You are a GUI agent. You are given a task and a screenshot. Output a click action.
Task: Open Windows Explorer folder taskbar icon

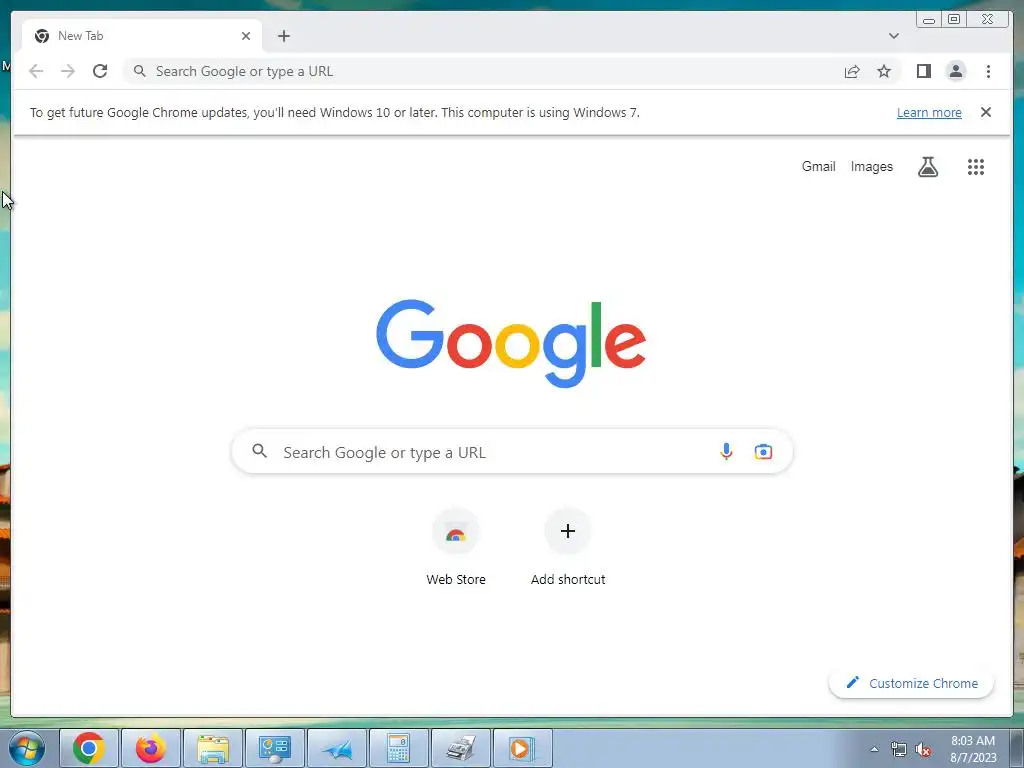(213, 748)
